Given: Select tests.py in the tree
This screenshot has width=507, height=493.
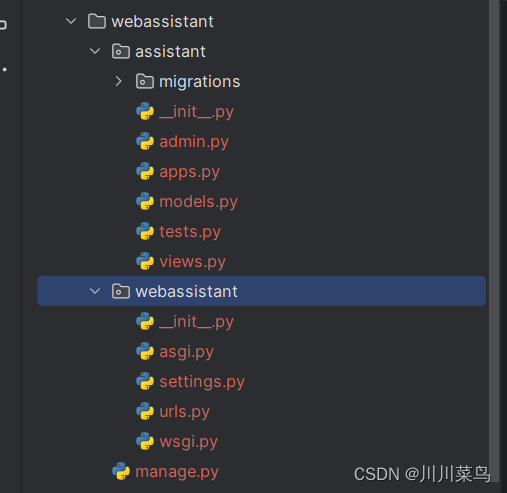Looking at the screenshot, I should pyautogui.click(x=190, y=232).
